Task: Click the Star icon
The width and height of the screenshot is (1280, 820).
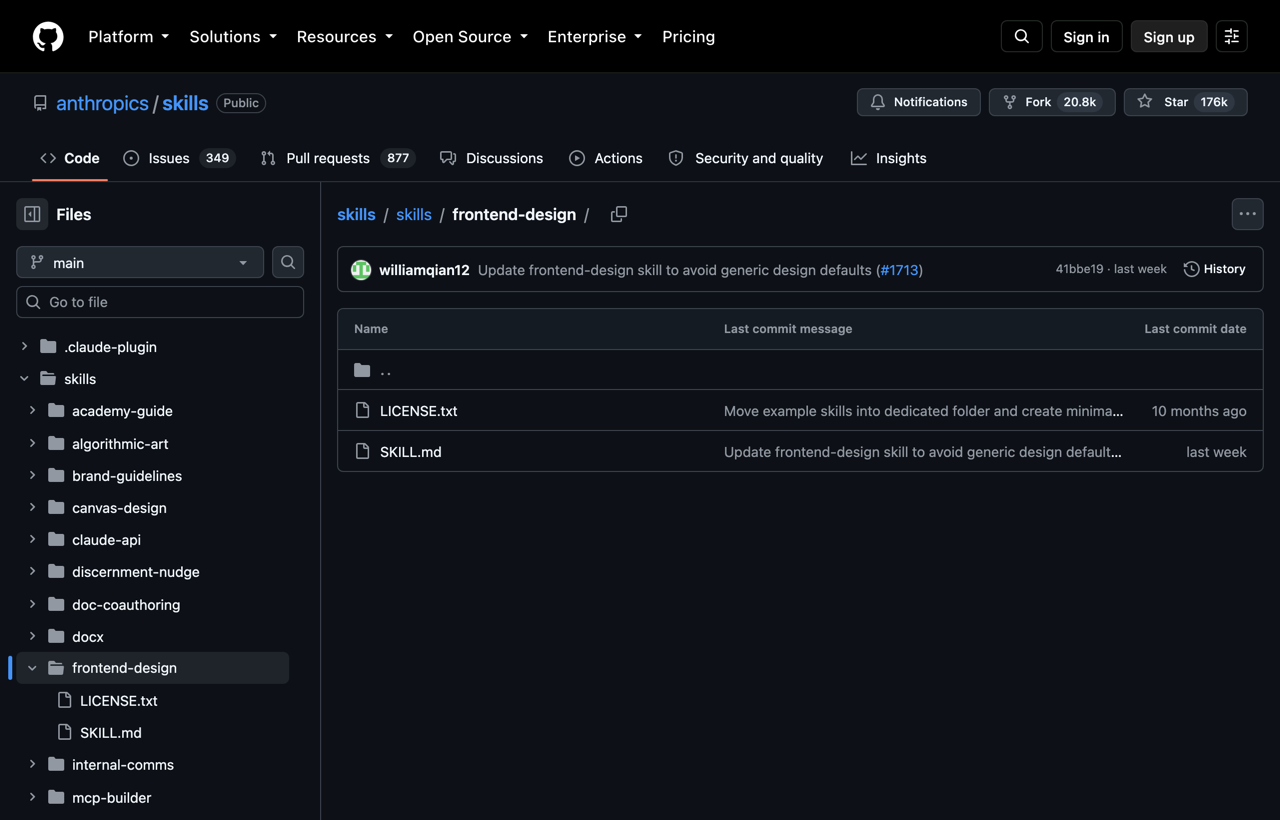Action: (x=1145, y=102)
